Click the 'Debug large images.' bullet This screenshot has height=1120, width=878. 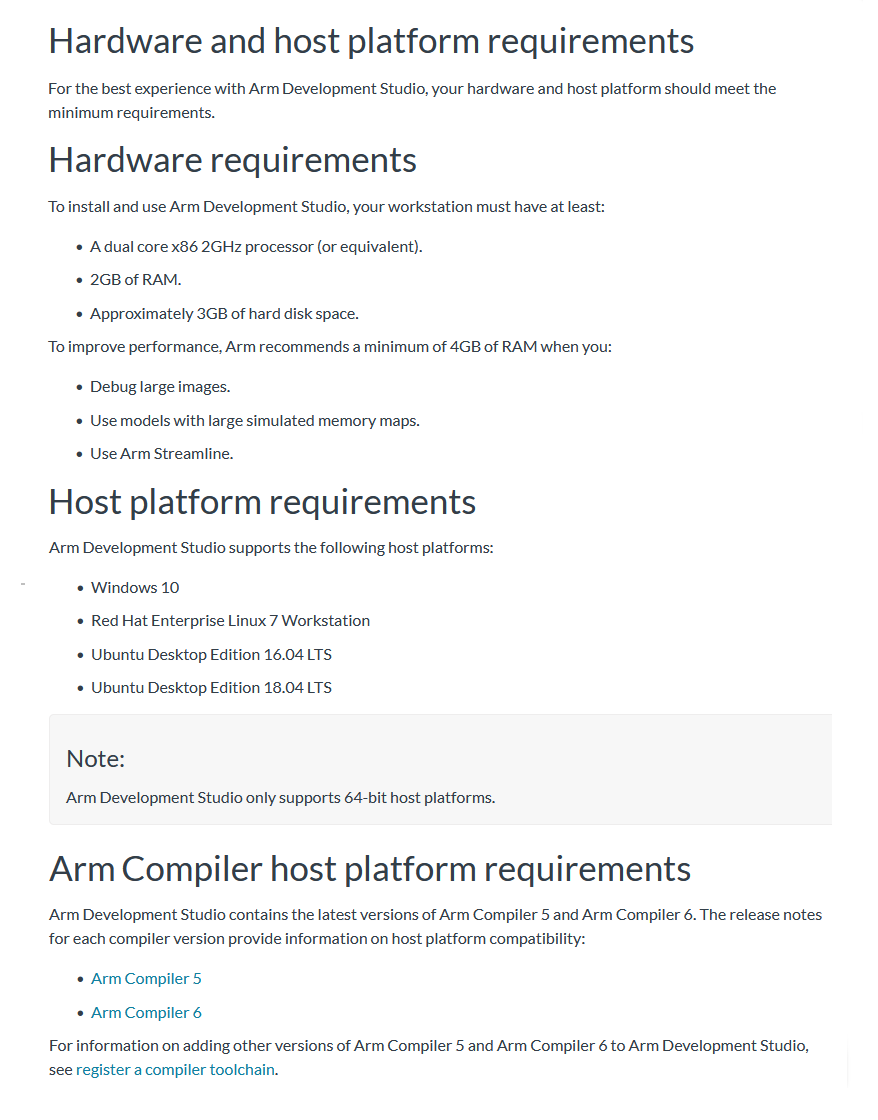160,386
